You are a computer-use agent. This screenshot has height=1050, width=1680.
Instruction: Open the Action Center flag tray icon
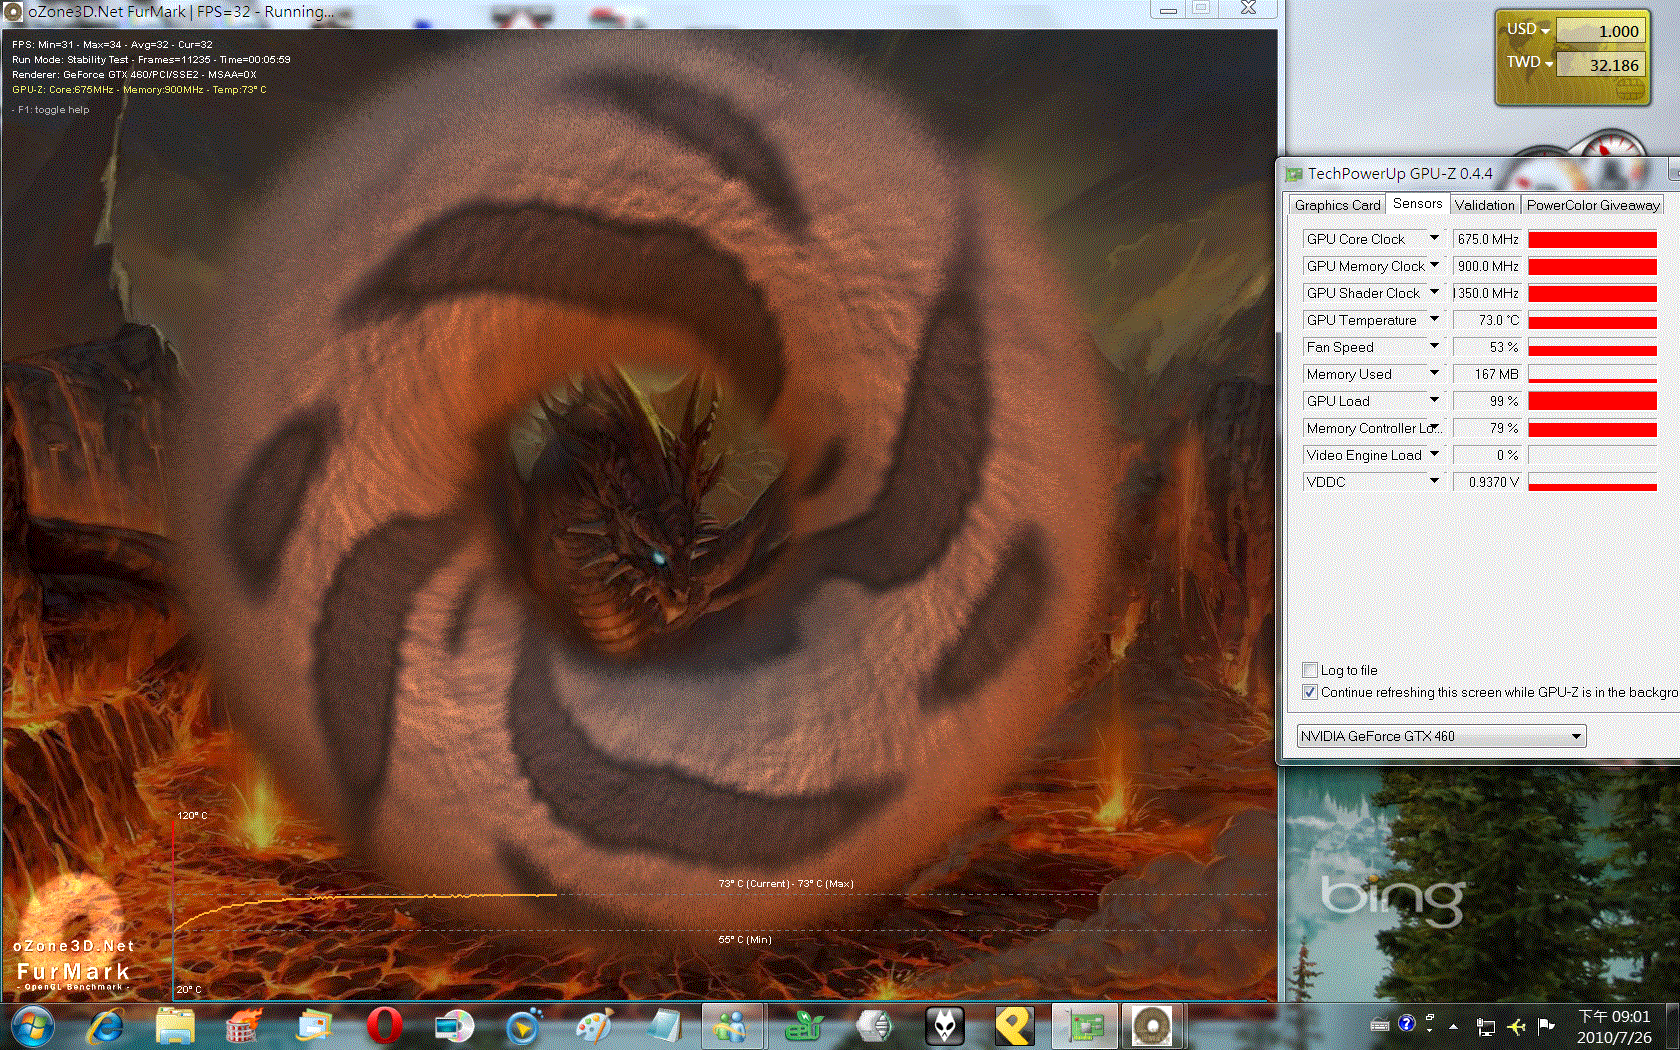coord(1546,1026)
